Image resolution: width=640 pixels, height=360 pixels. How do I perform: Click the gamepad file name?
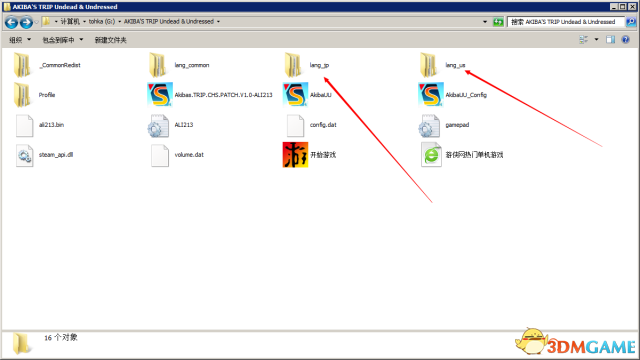(457, 124)
